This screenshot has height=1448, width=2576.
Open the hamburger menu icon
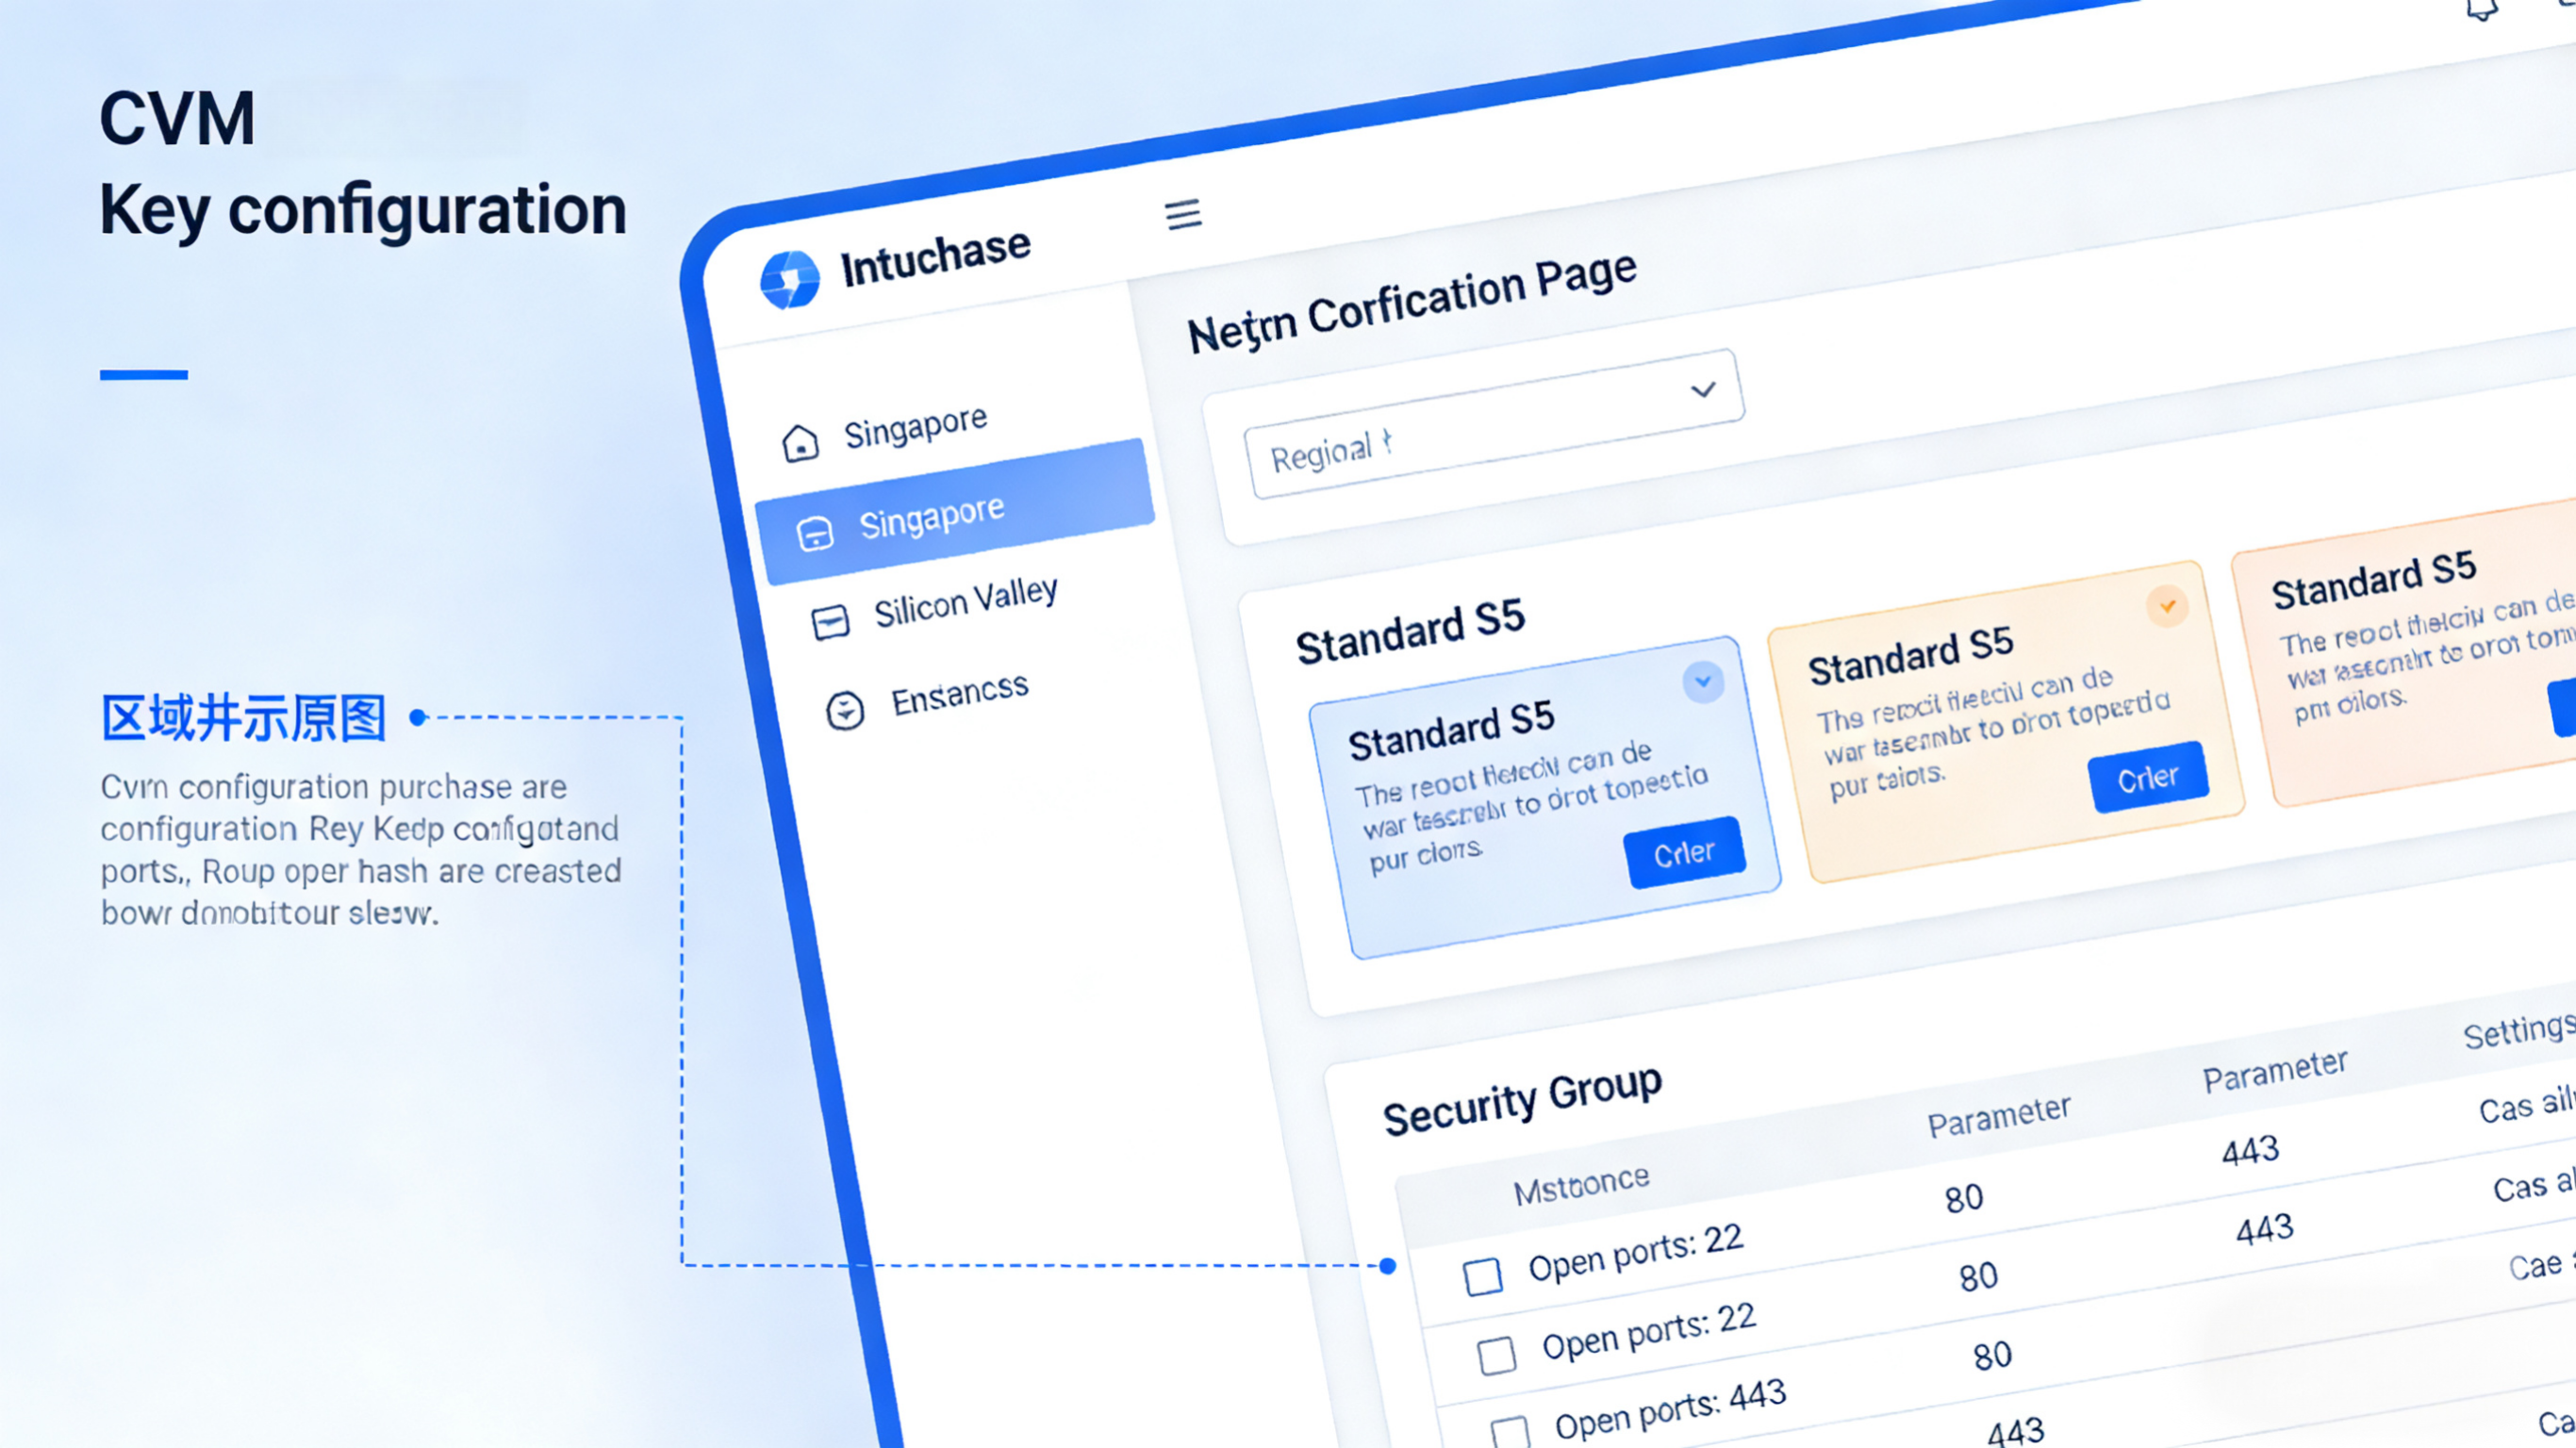[x=1183, y=214]
